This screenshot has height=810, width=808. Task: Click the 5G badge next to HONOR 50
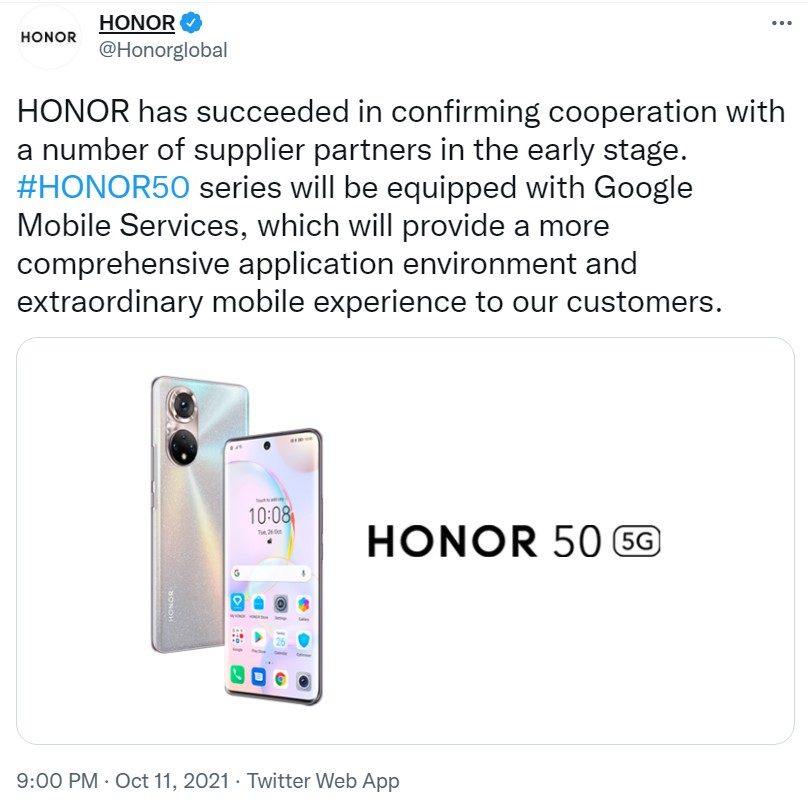636,541
